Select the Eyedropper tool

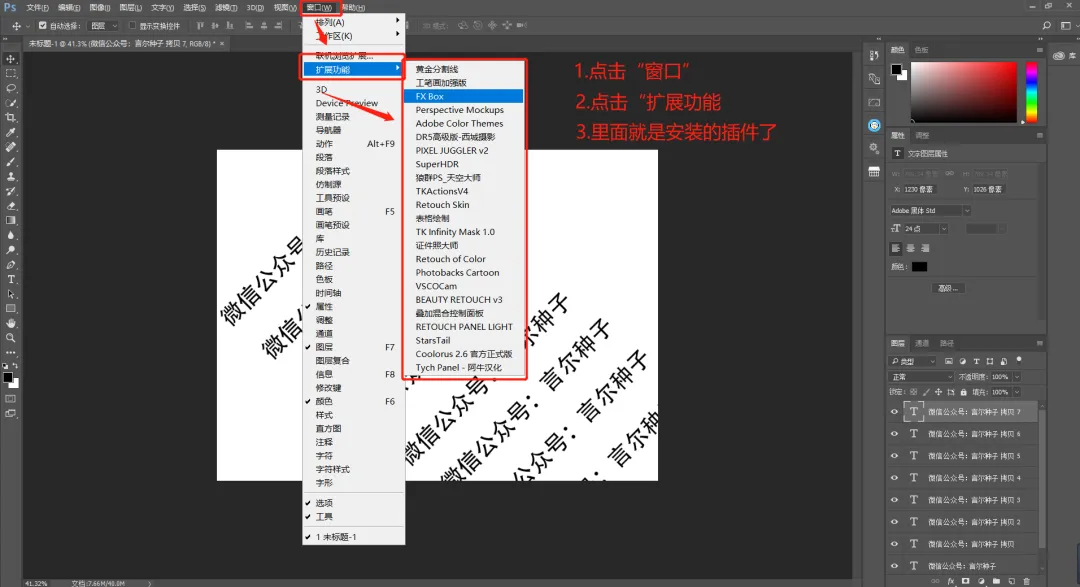tap(10, 132)
